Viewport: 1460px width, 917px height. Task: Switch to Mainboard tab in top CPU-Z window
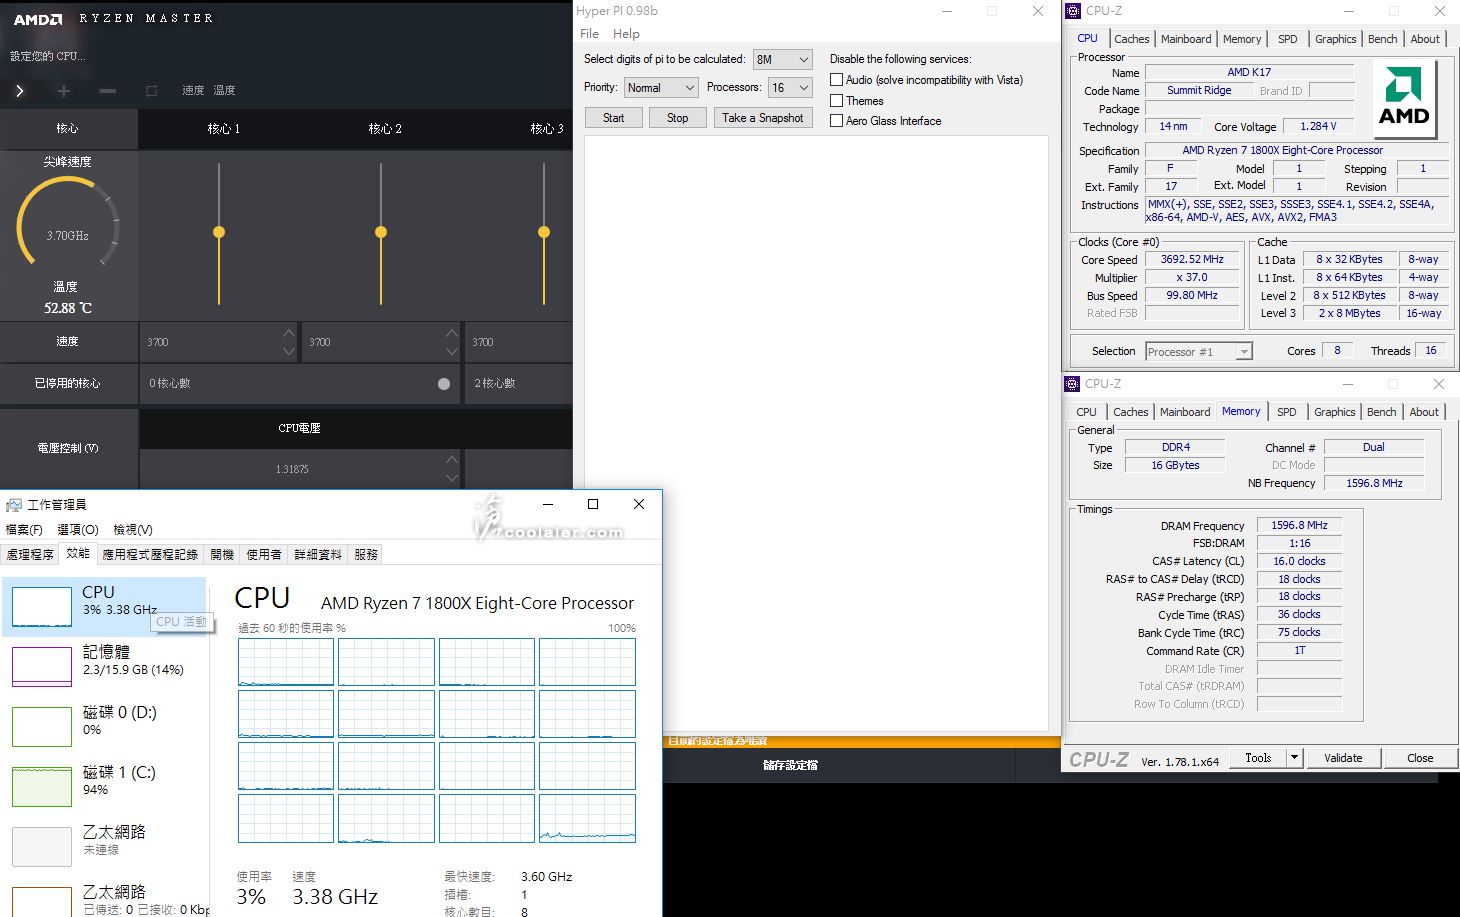point(1186,39)
